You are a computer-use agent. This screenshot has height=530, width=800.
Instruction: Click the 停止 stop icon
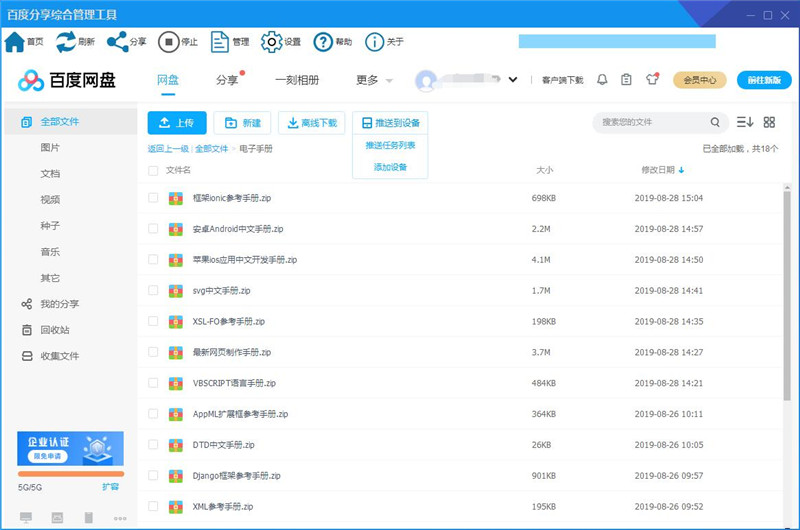(x=168, y=42)
